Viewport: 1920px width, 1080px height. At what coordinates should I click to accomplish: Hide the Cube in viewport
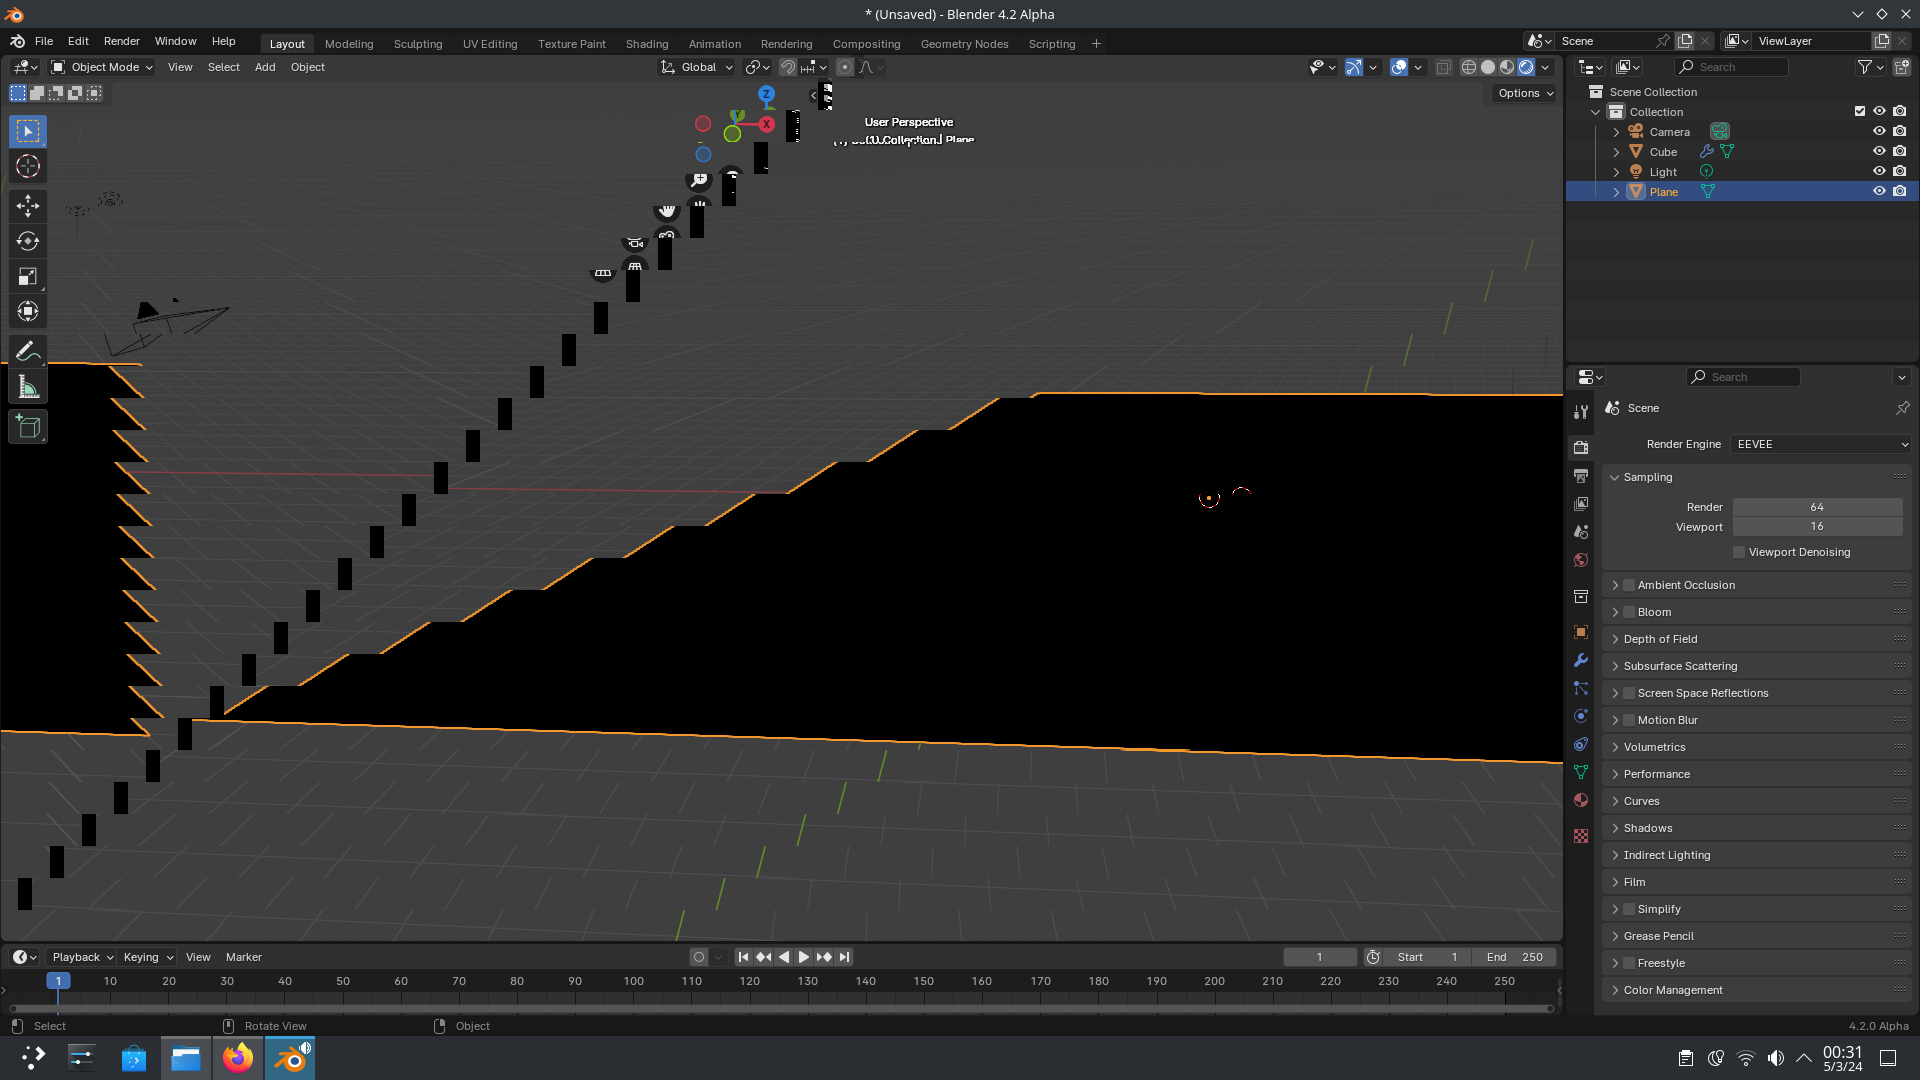[1879, 152]
